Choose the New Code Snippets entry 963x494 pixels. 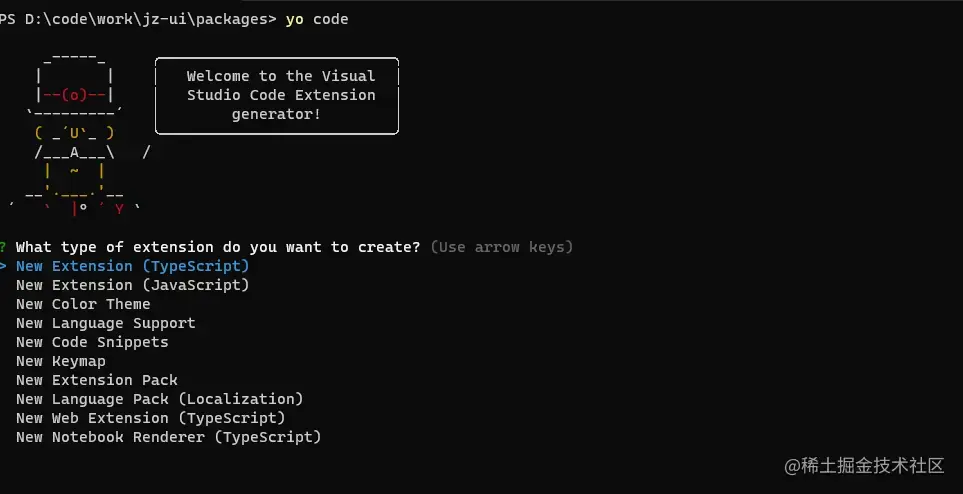tap(92, 342)
